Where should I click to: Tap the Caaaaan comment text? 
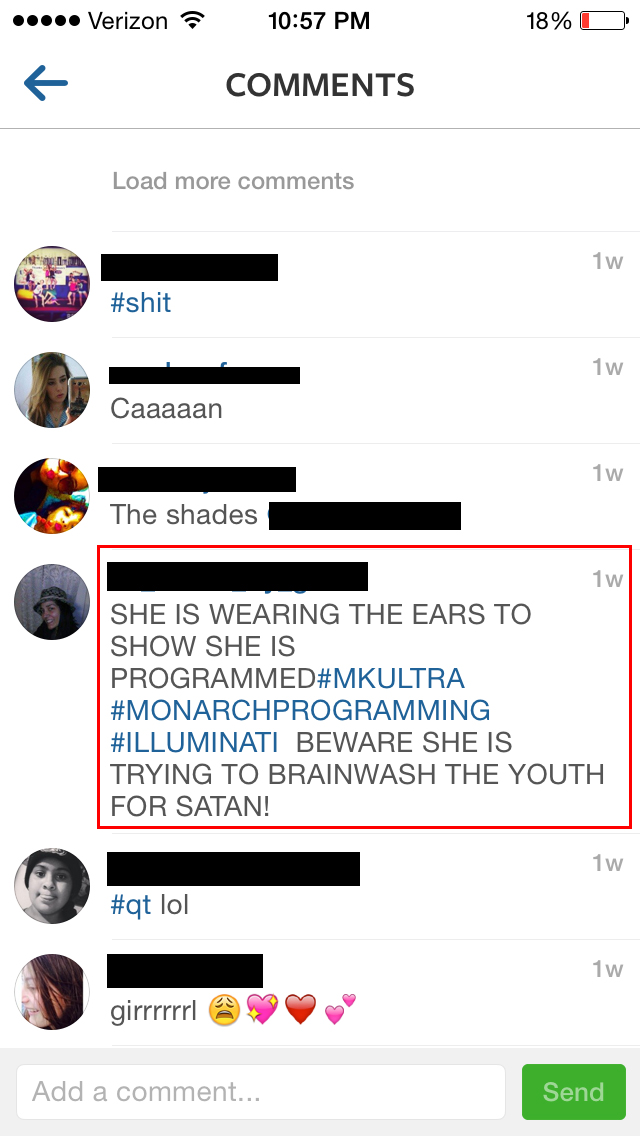[x=166, y=409]
